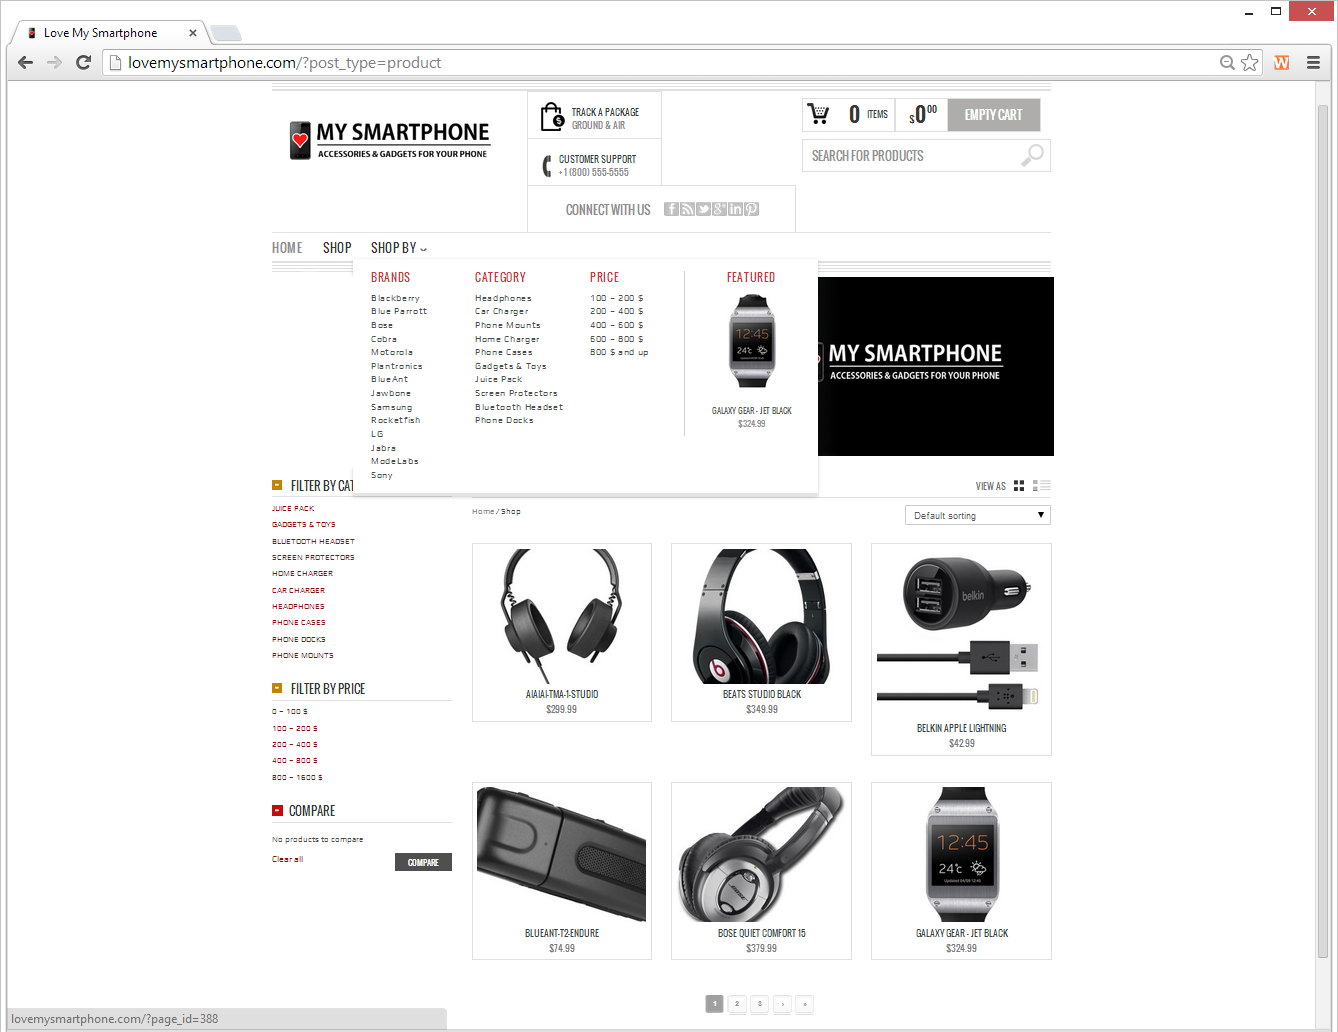The height and width of the screenshot is (1032, 1338).
Task: Click the zoom magnifier in address bar
Action: 1227,62
